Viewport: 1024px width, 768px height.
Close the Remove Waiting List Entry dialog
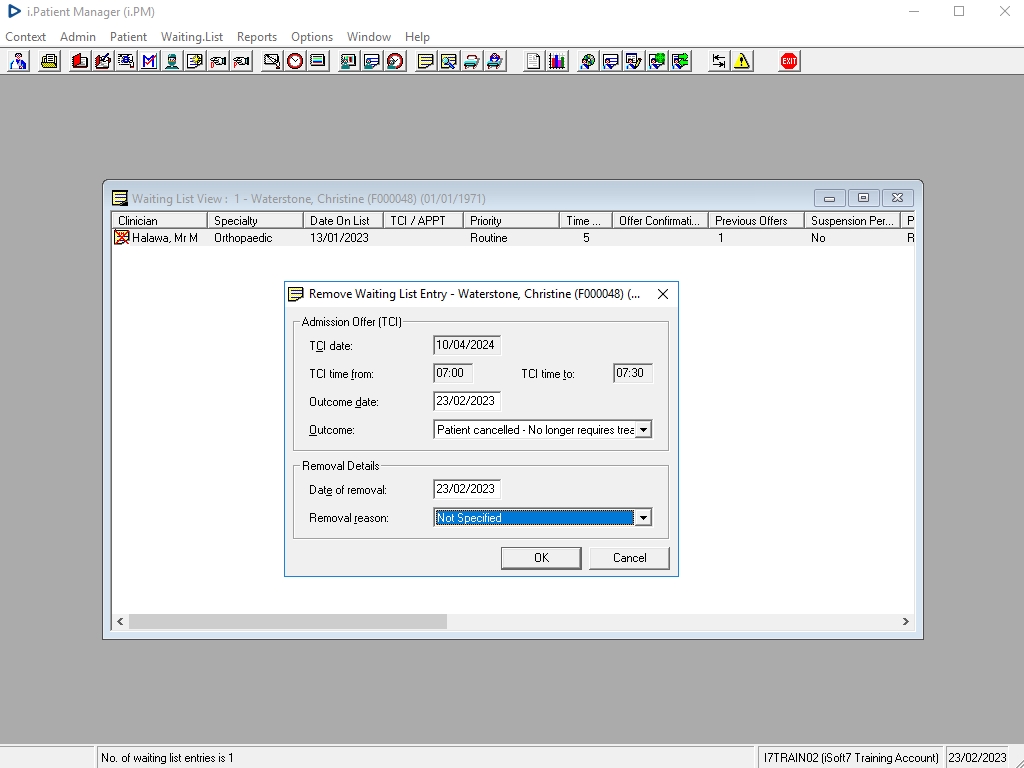coord(663,294)
